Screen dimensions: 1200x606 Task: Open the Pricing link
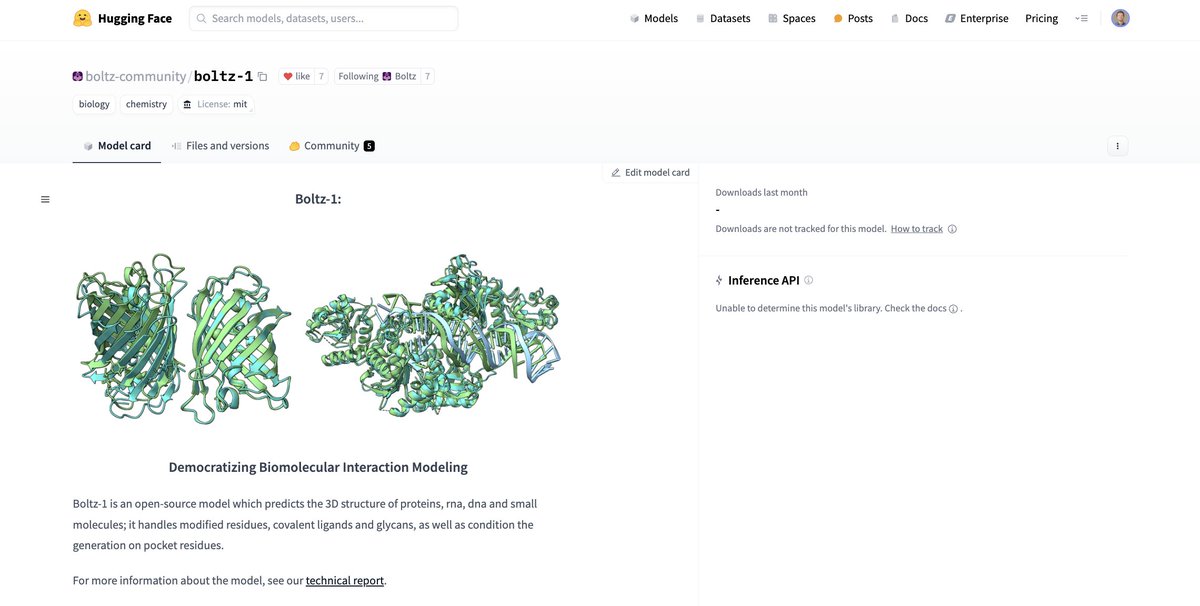1041,18
